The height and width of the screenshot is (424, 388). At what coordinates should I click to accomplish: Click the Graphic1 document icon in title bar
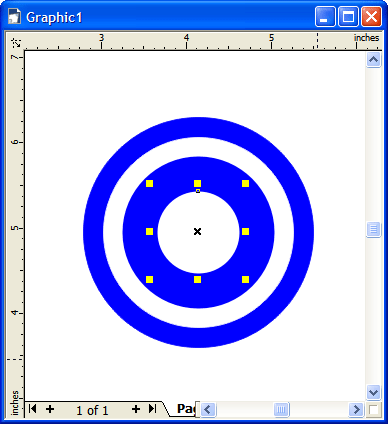tap(14, 17)
